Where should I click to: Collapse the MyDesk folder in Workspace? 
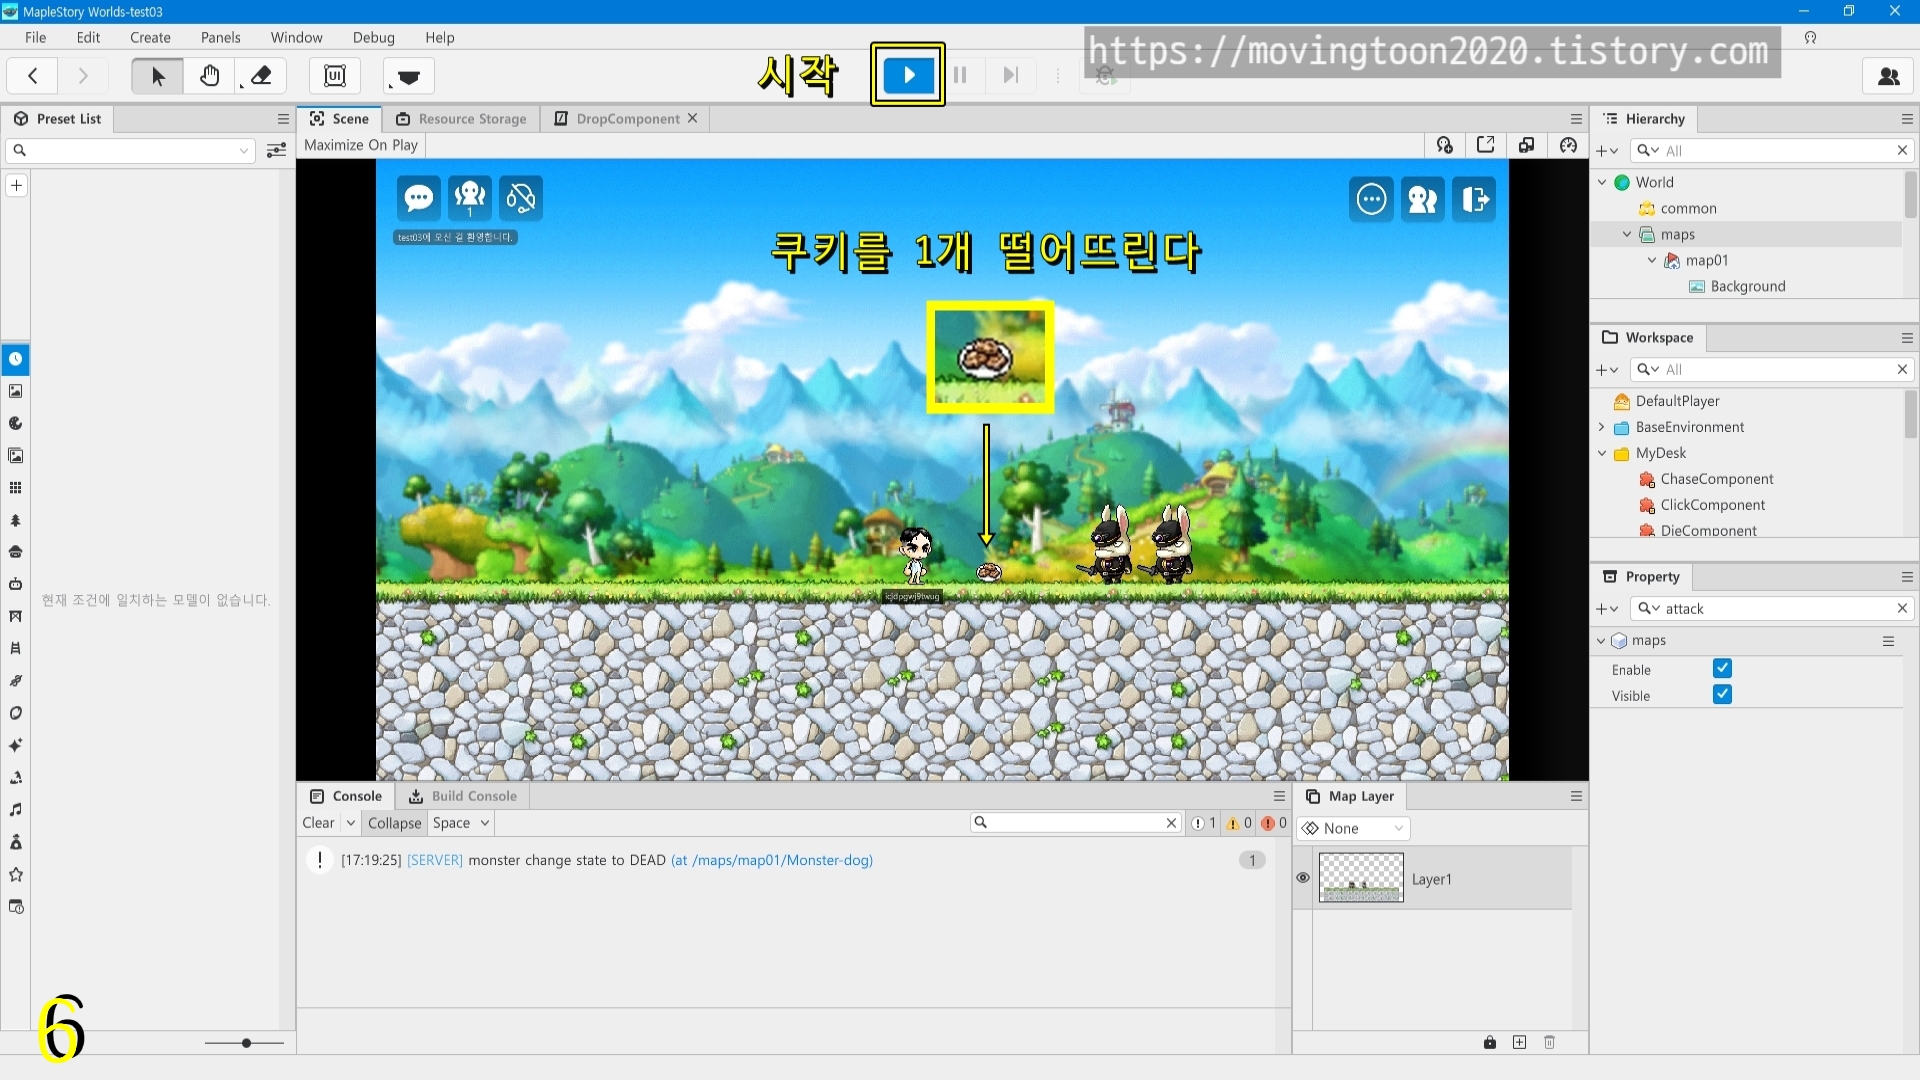[x=1602, y=453]
